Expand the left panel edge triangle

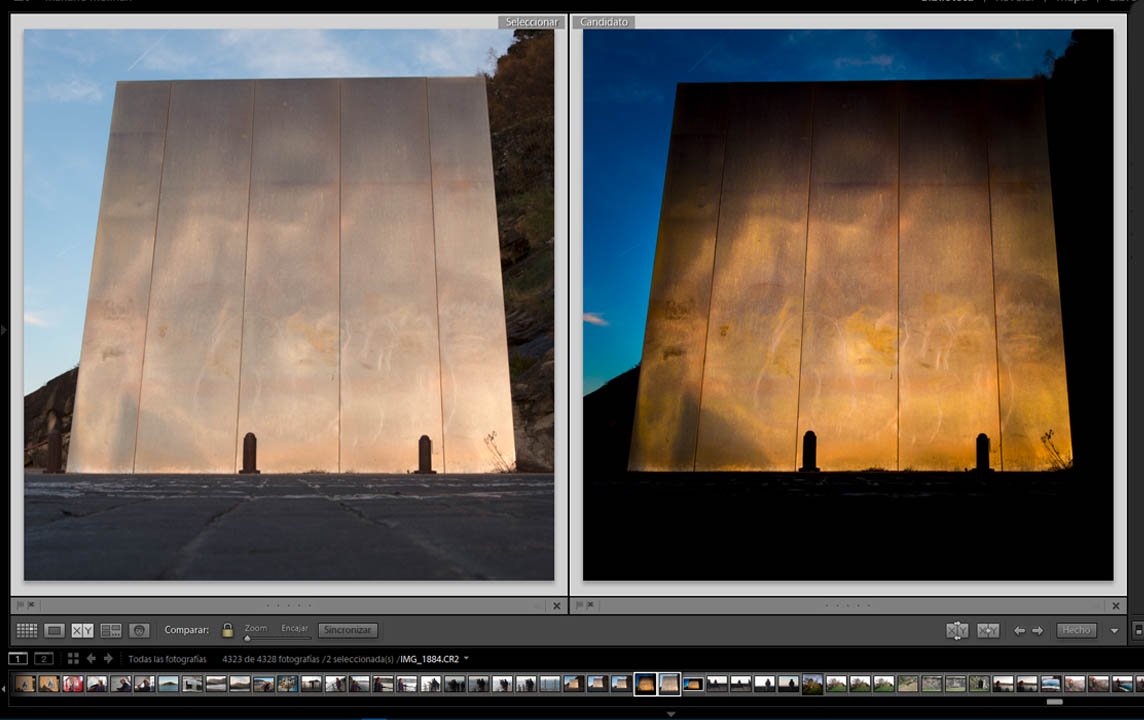click(4, 330)
